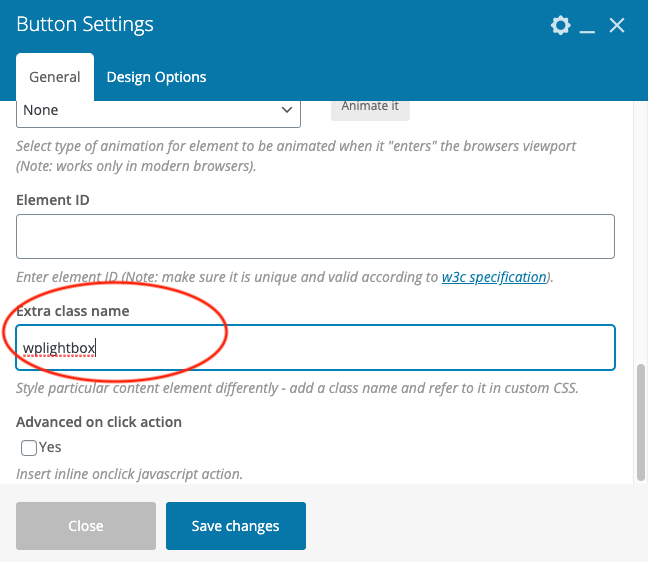Focus the Element ID input field
Image resolution: width=648 pixels, height=562 pixels.
click(x=315, y=236)
